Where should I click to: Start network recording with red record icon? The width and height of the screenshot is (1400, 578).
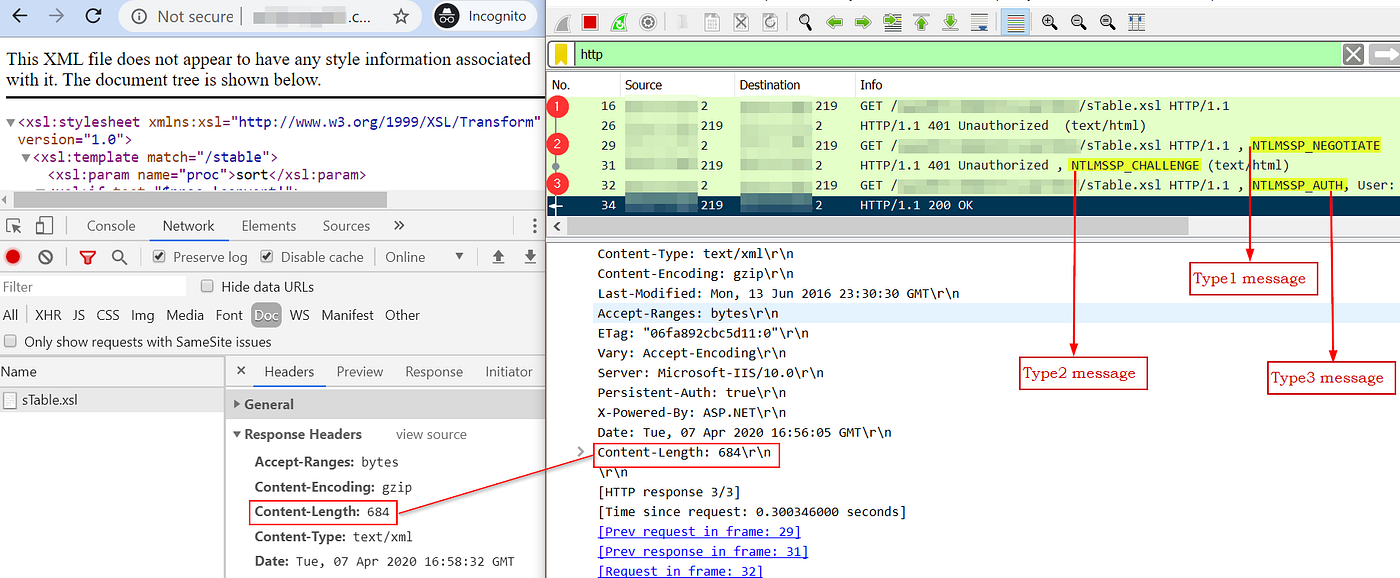(14, 256)
